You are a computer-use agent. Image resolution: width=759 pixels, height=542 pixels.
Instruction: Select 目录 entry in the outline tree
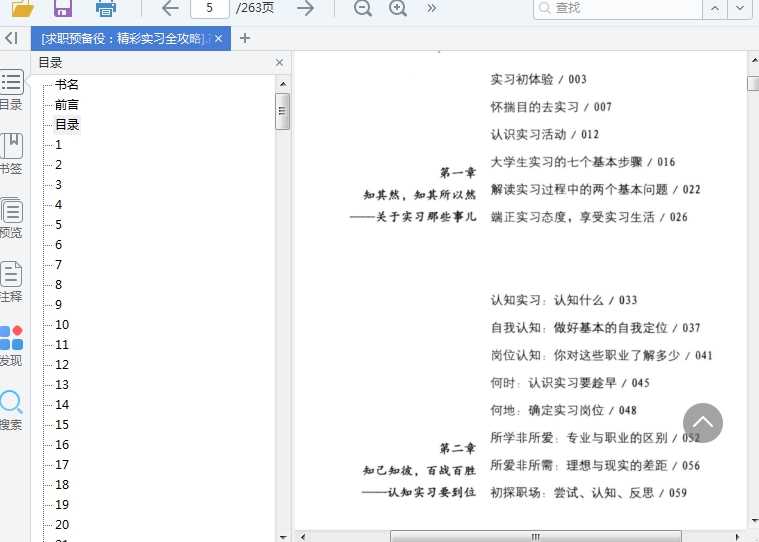[67, 125]
